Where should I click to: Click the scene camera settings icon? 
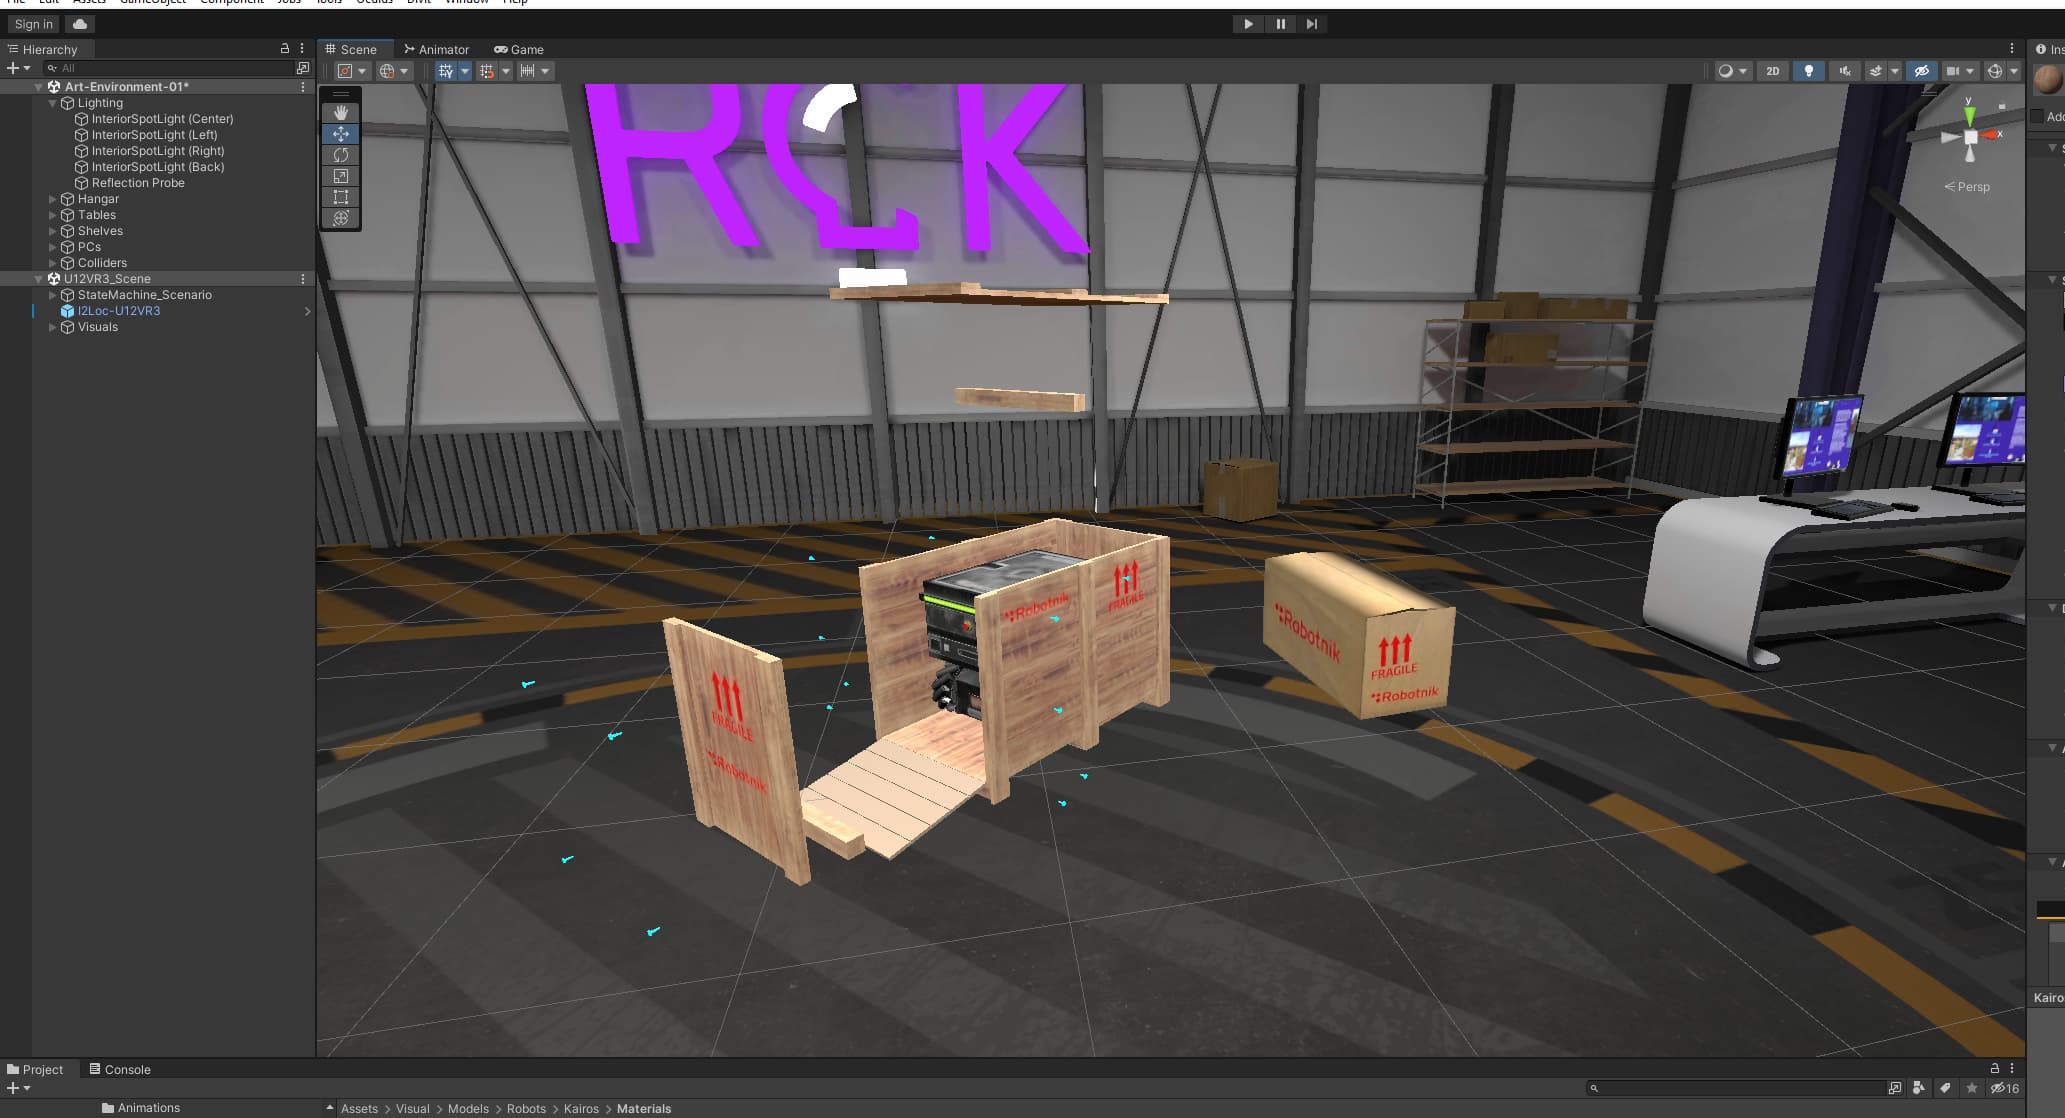point(1953,71)
